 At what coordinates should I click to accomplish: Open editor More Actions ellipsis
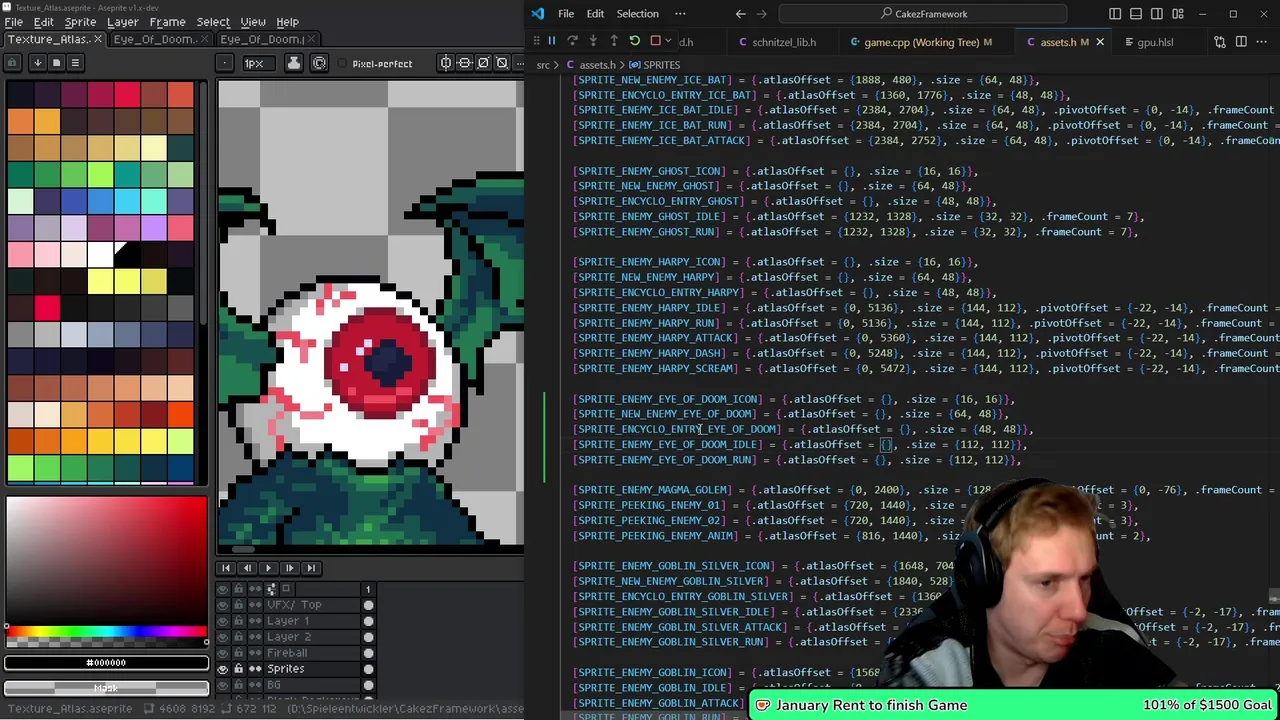(1263, 42)
